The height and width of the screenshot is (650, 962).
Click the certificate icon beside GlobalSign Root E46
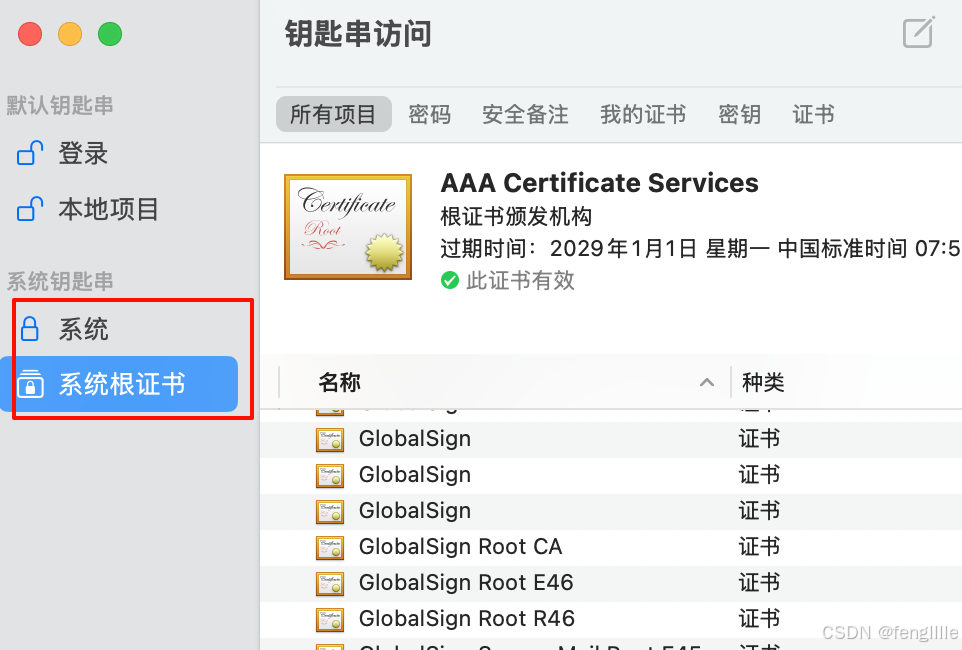click(330, 583)
